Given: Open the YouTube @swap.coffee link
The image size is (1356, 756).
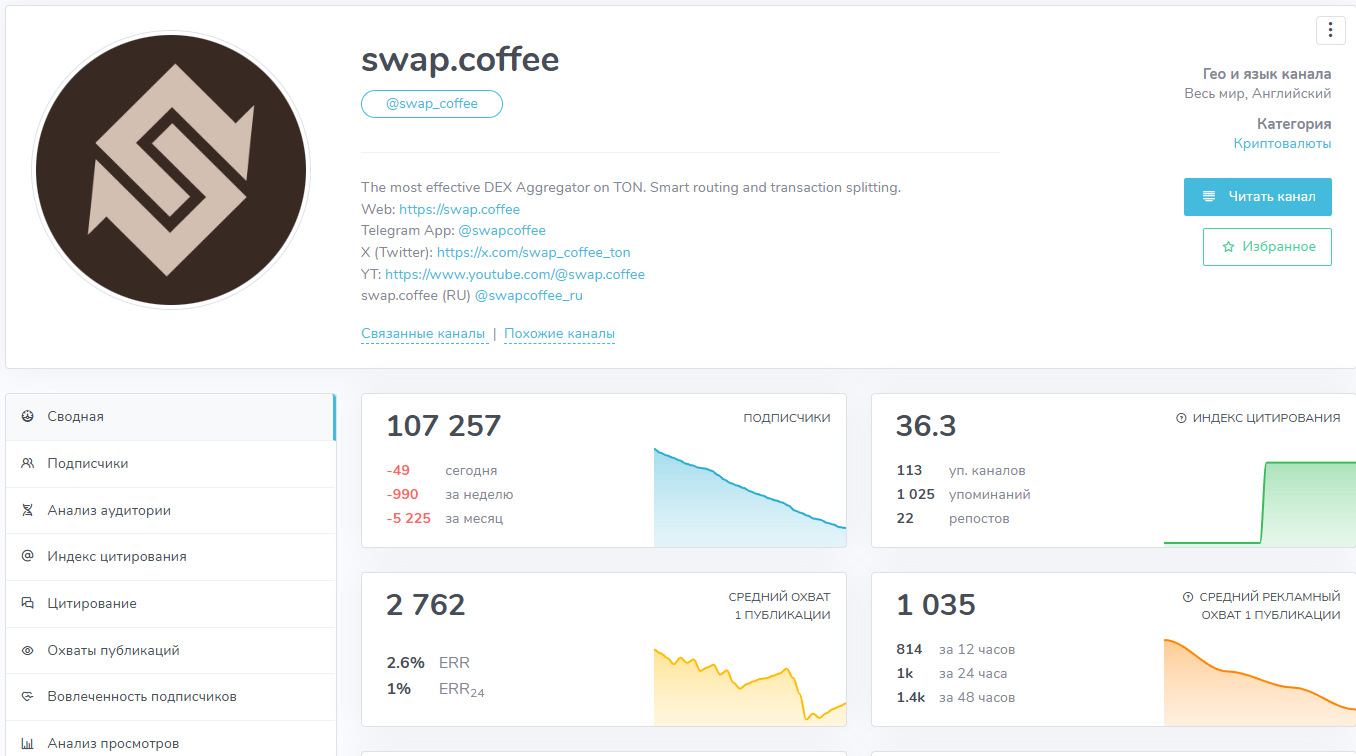Looking at the screenshot, I should coord(515,274).
